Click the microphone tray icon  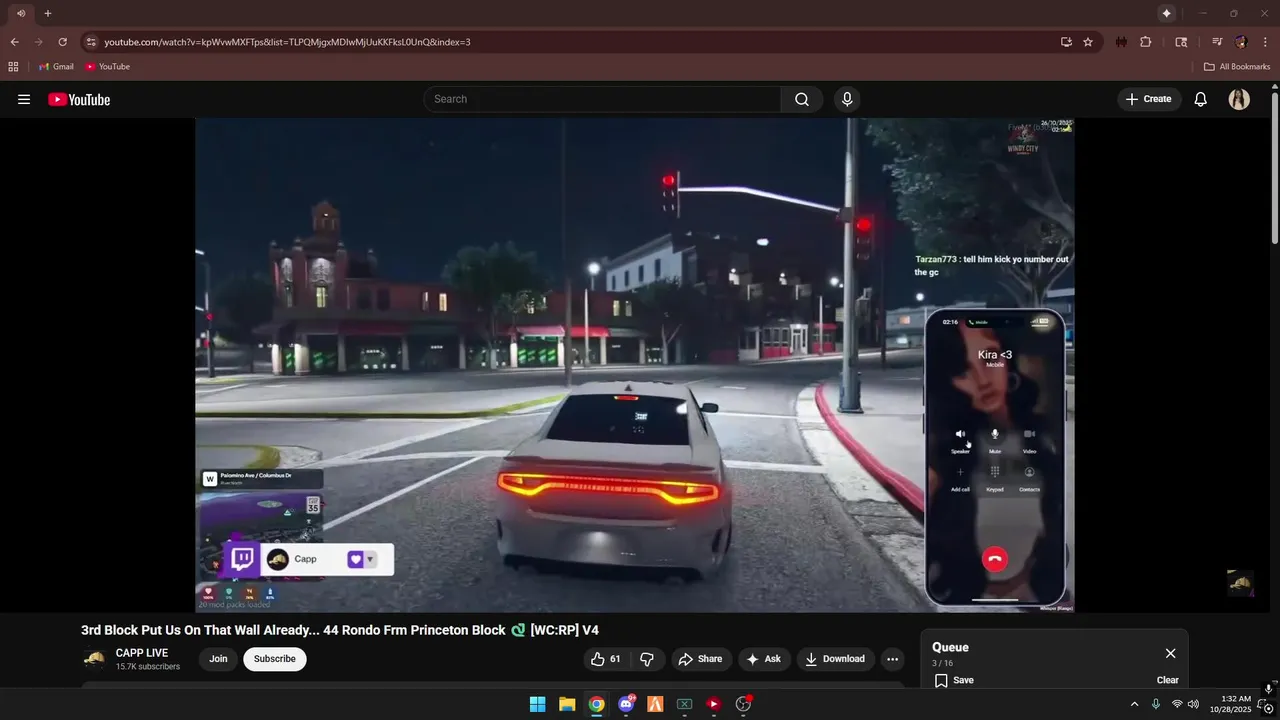pyautogui.click(x=1156, y=704)
